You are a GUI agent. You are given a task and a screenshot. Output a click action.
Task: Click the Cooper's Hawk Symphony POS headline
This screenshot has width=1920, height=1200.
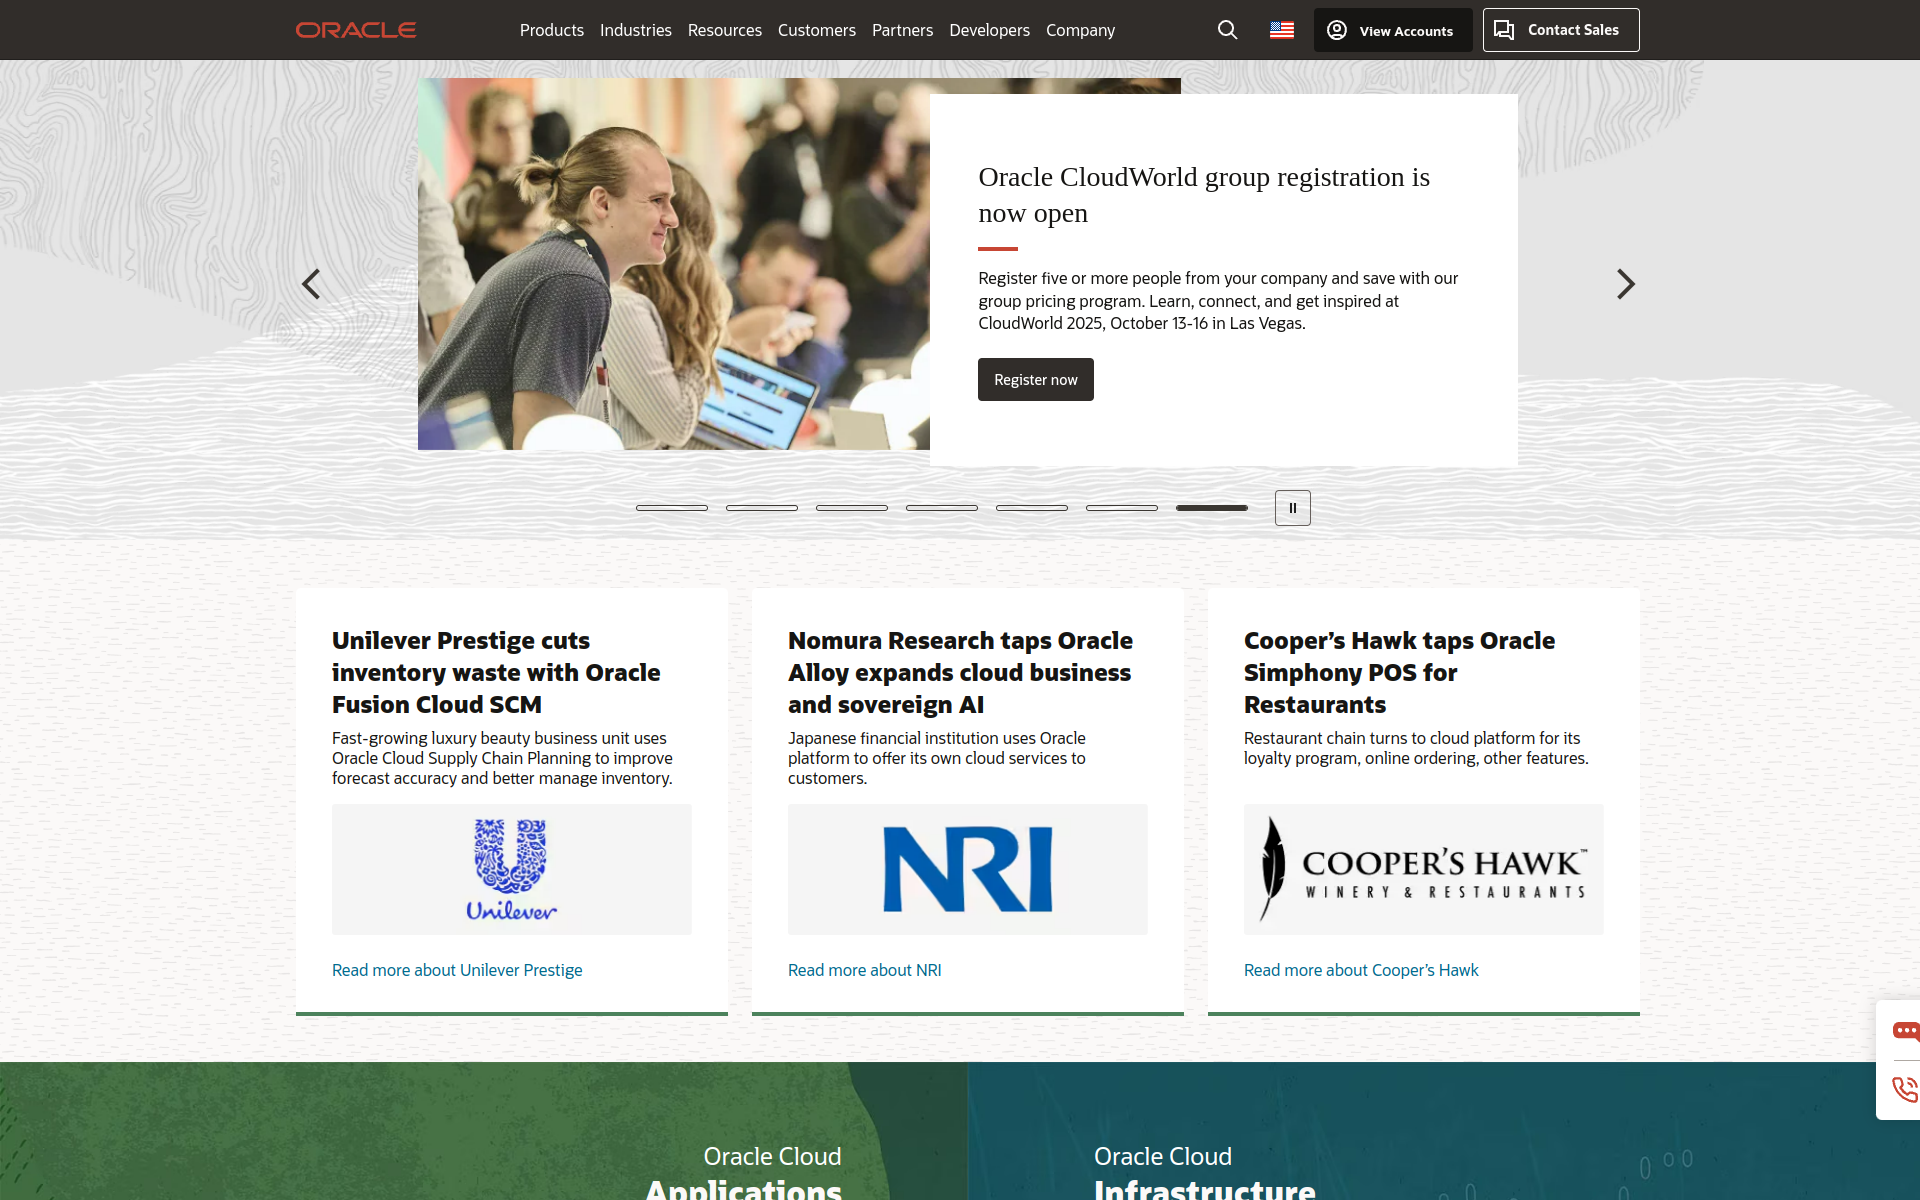click(x=1399, y=672)
